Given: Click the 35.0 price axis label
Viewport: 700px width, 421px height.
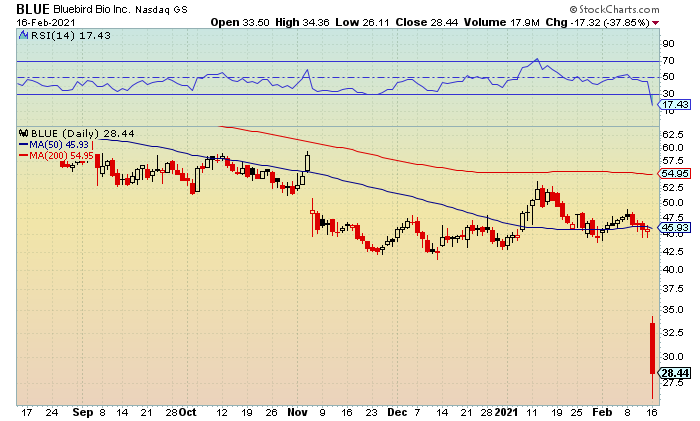Looking at the screenshot, I should (673, 309).
